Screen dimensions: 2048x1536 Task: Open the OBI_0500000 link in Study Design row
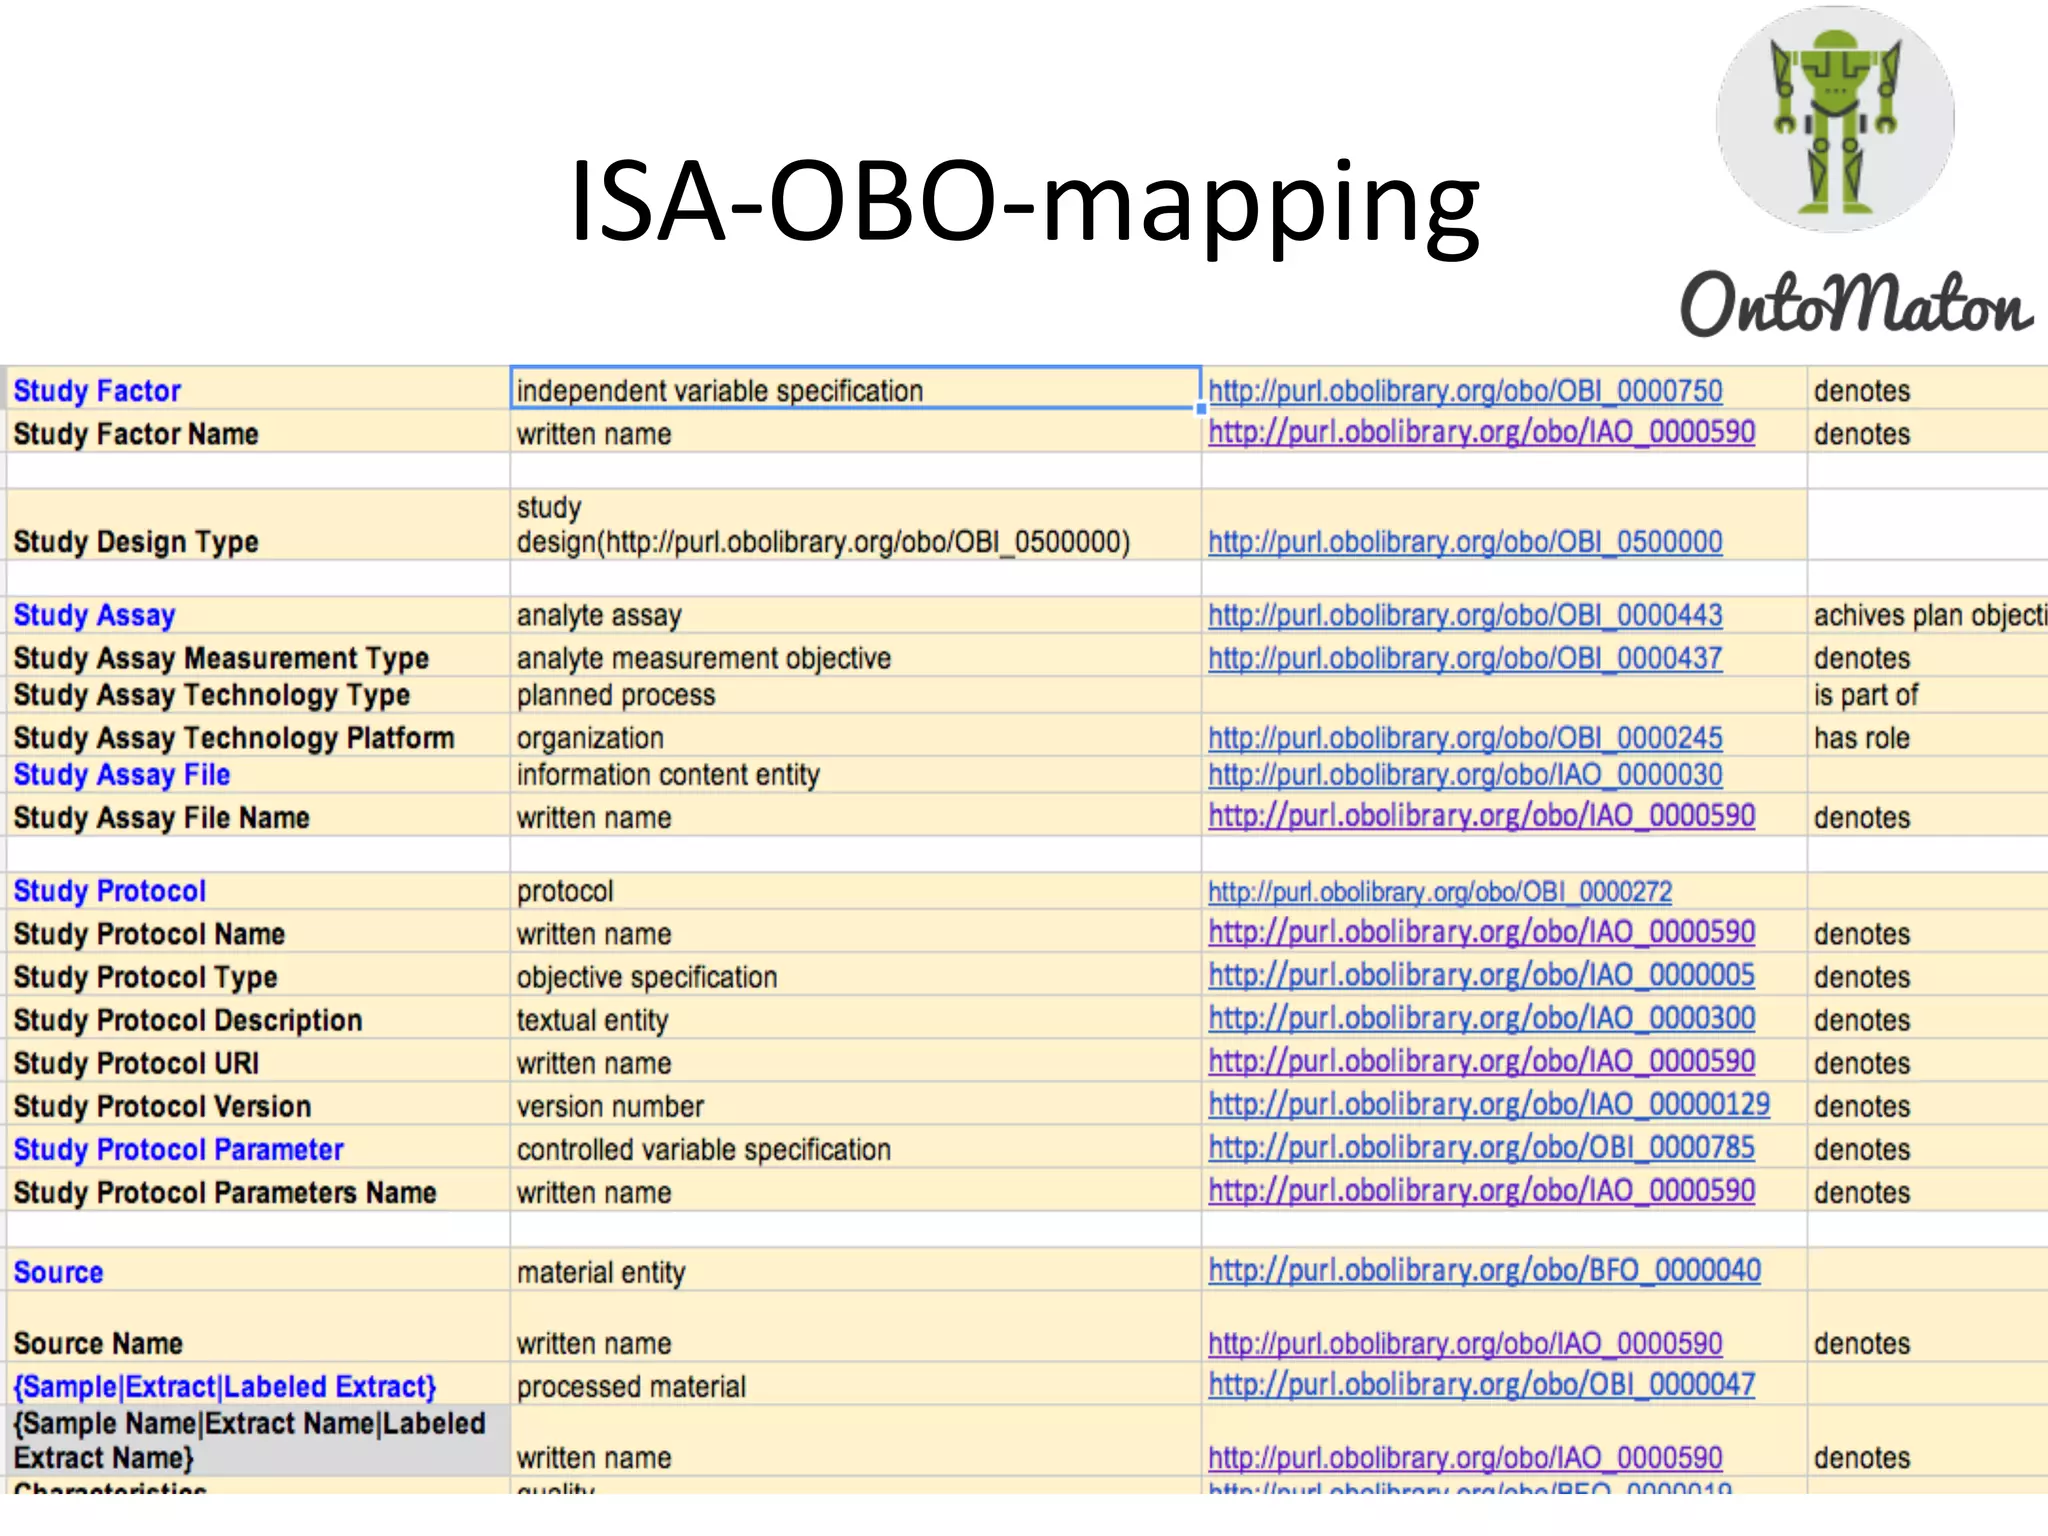(x=1465, y=541)
